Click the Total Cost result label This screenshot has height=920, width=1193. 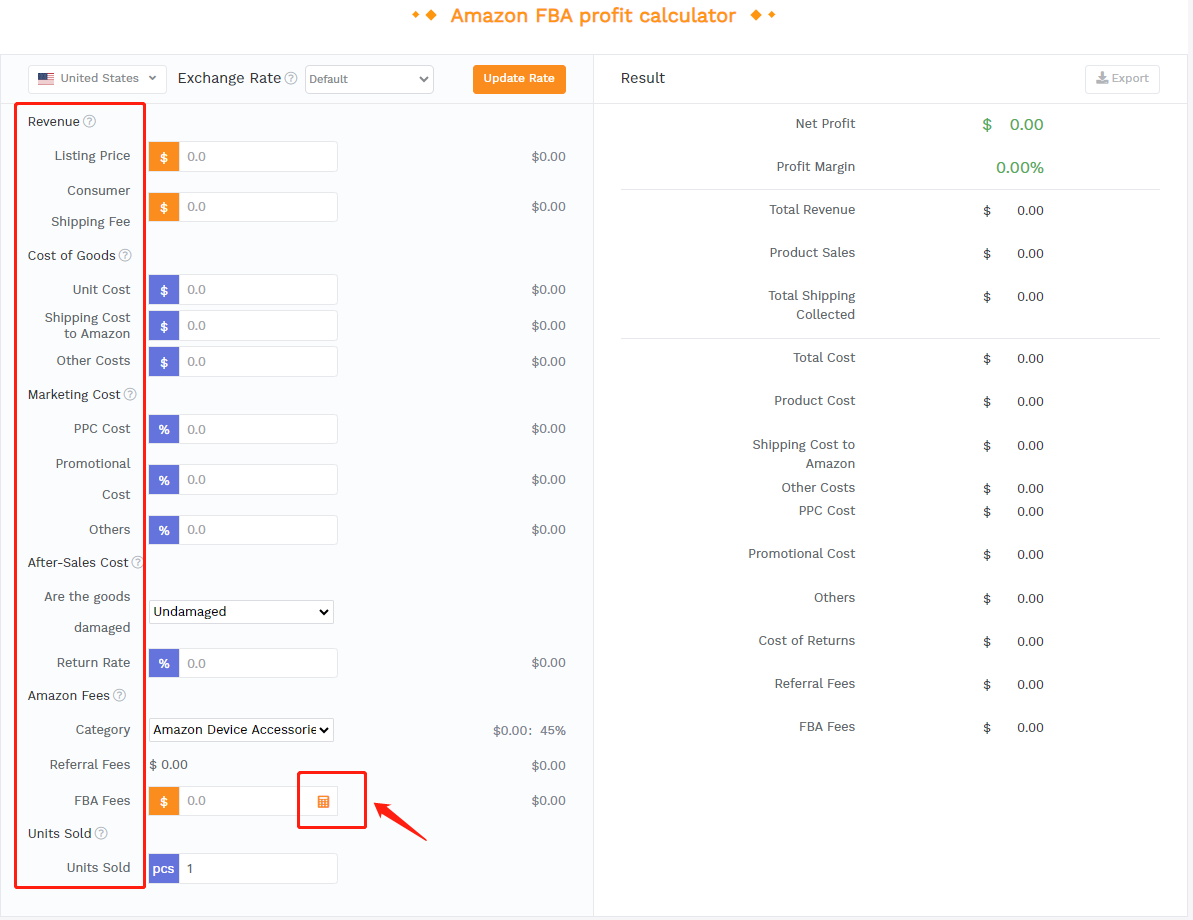tap(824, 358)
